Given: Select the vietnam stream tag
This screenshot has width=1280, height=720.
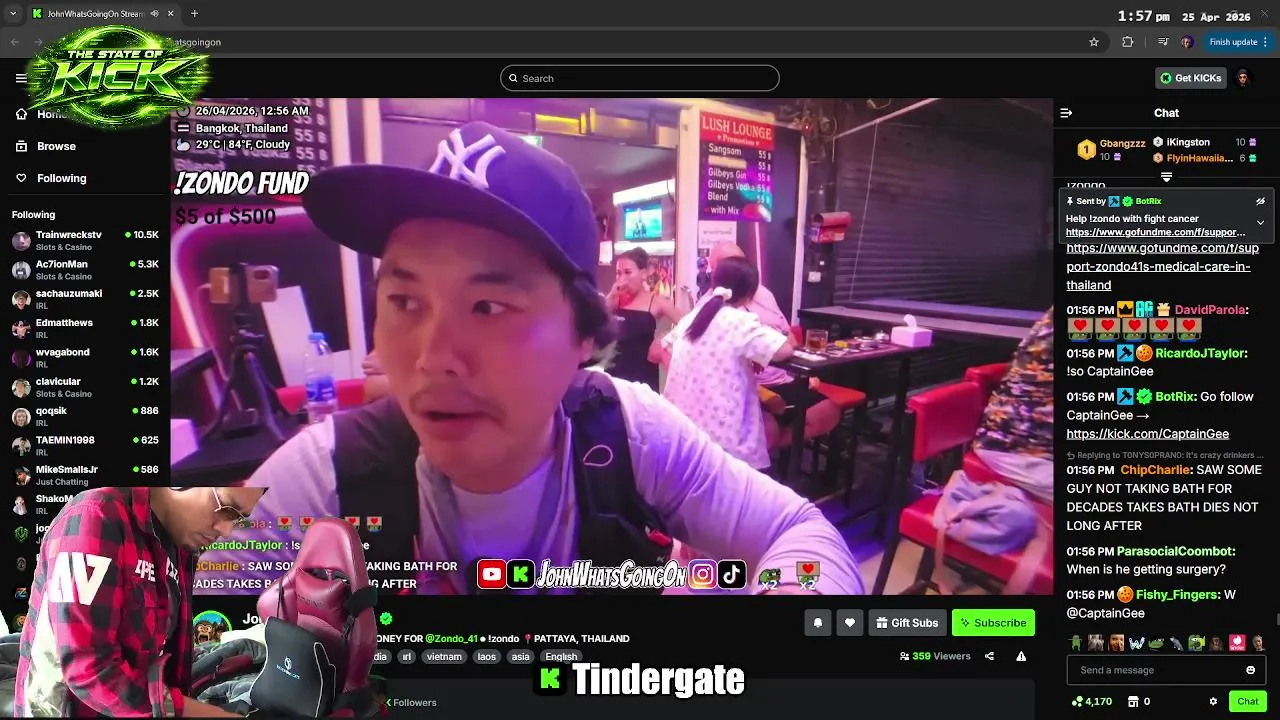Looking at the screenshot, I should [443, 657].
